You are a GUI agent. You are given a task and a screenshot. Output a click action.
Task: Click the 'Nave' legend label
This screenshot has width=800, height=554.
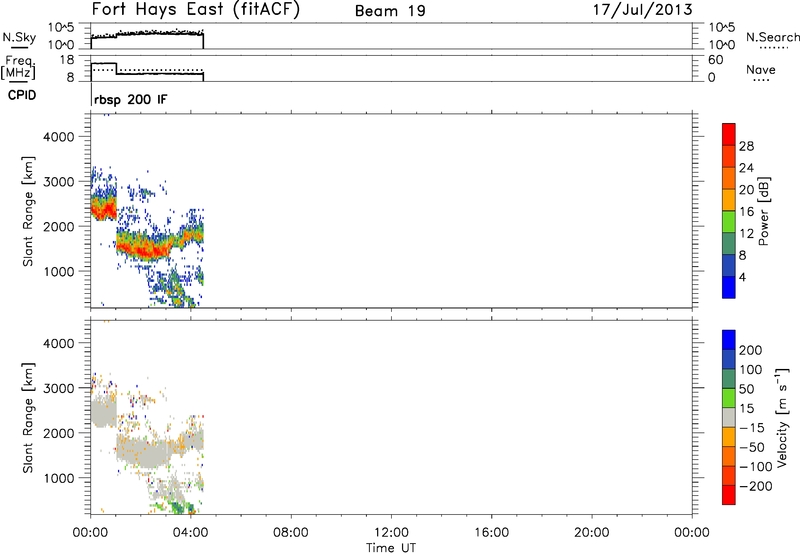[761, 70]
